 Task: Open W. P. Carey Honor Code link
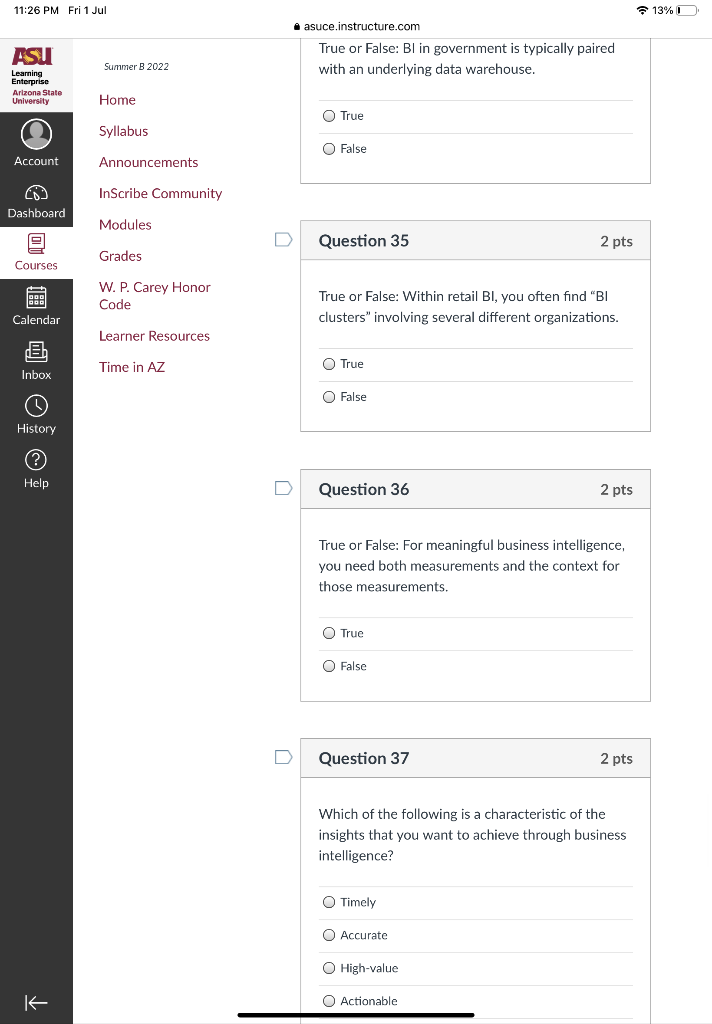click(x=155, y=296)
